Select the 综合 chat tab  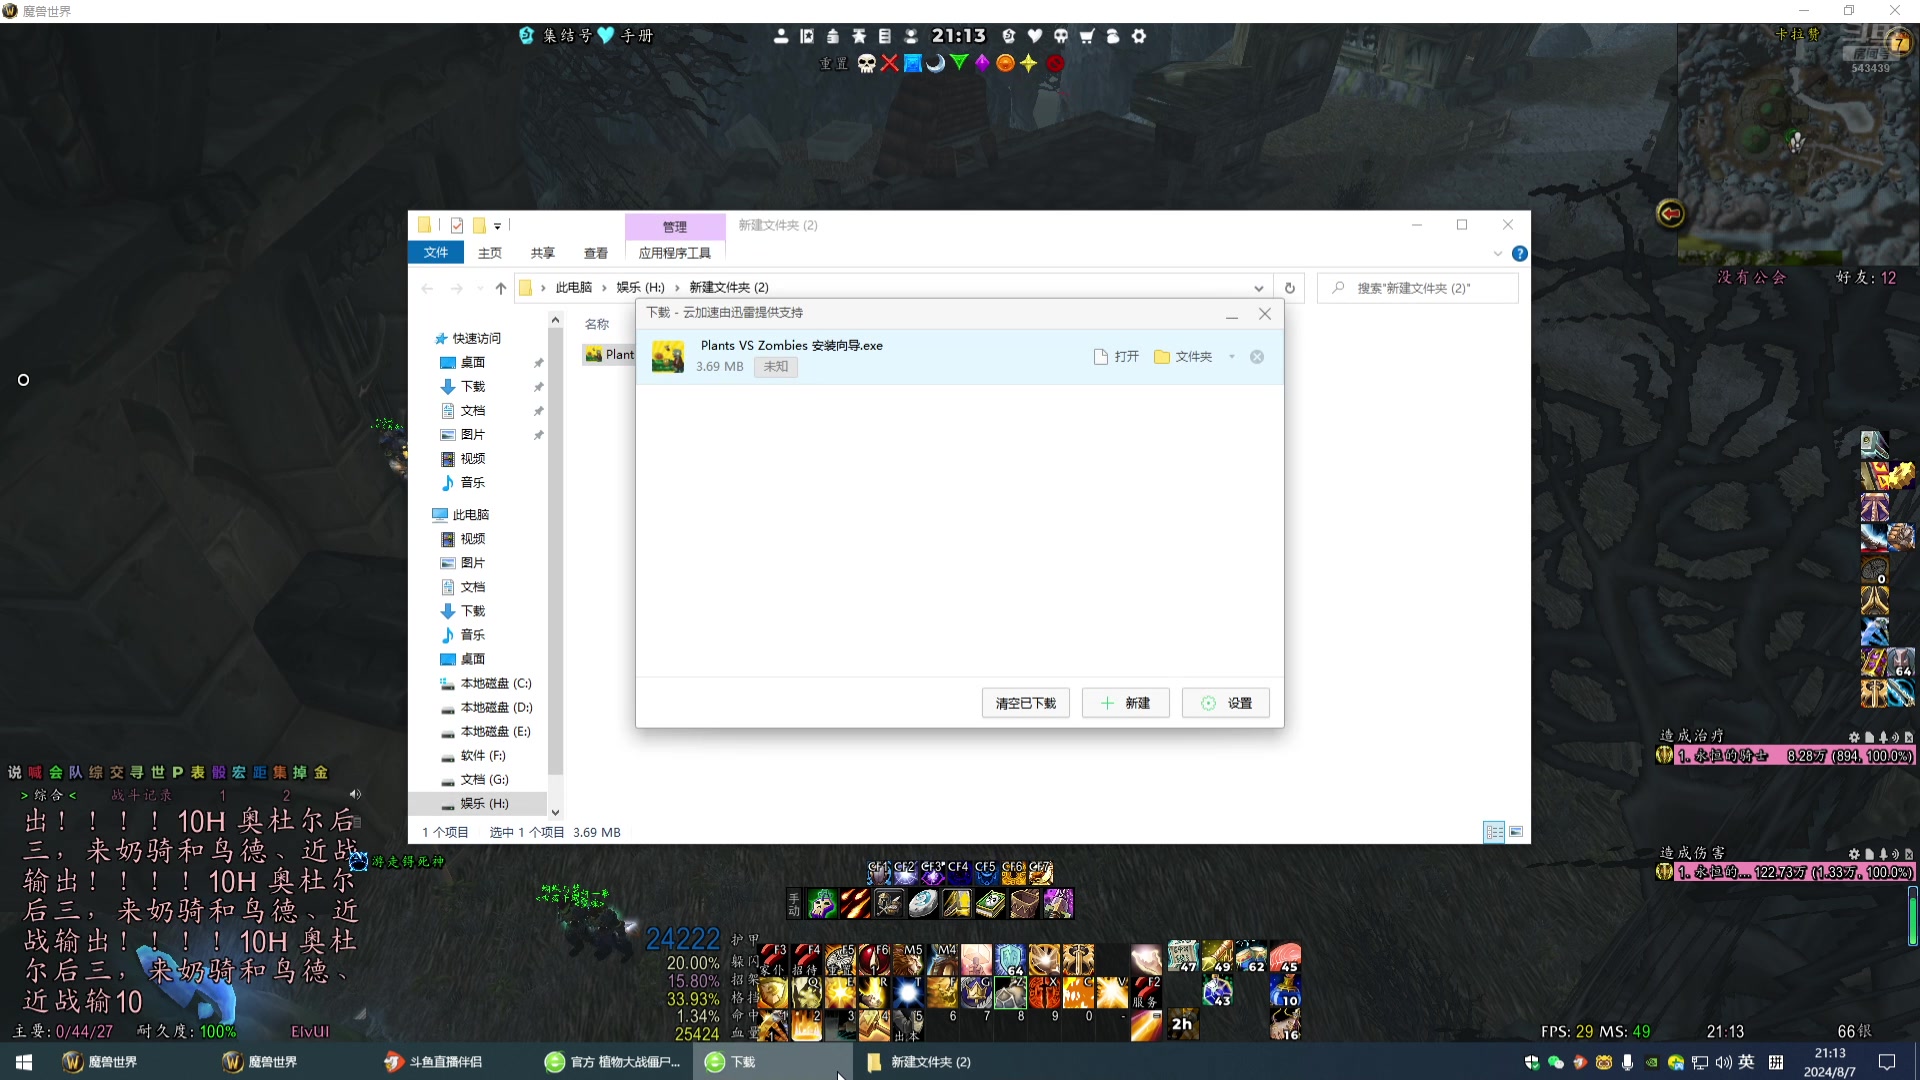[49, 795]
